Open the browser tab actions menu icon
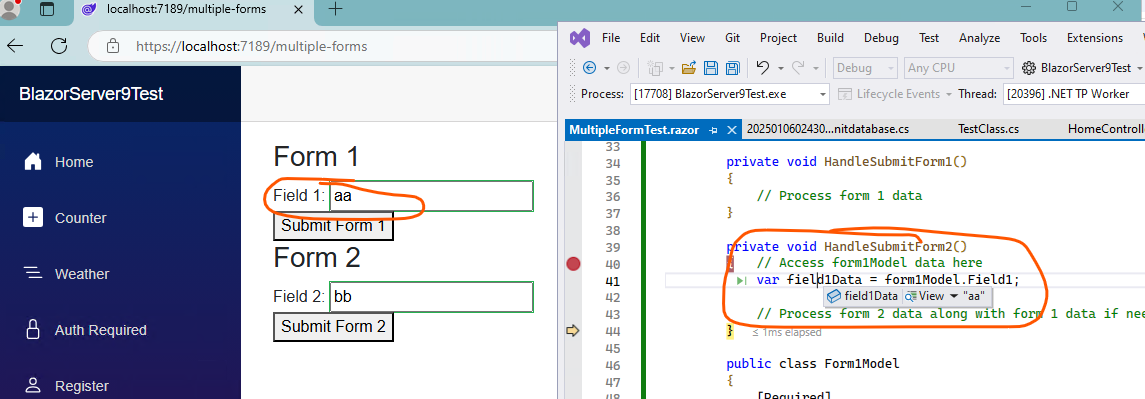 47,10
